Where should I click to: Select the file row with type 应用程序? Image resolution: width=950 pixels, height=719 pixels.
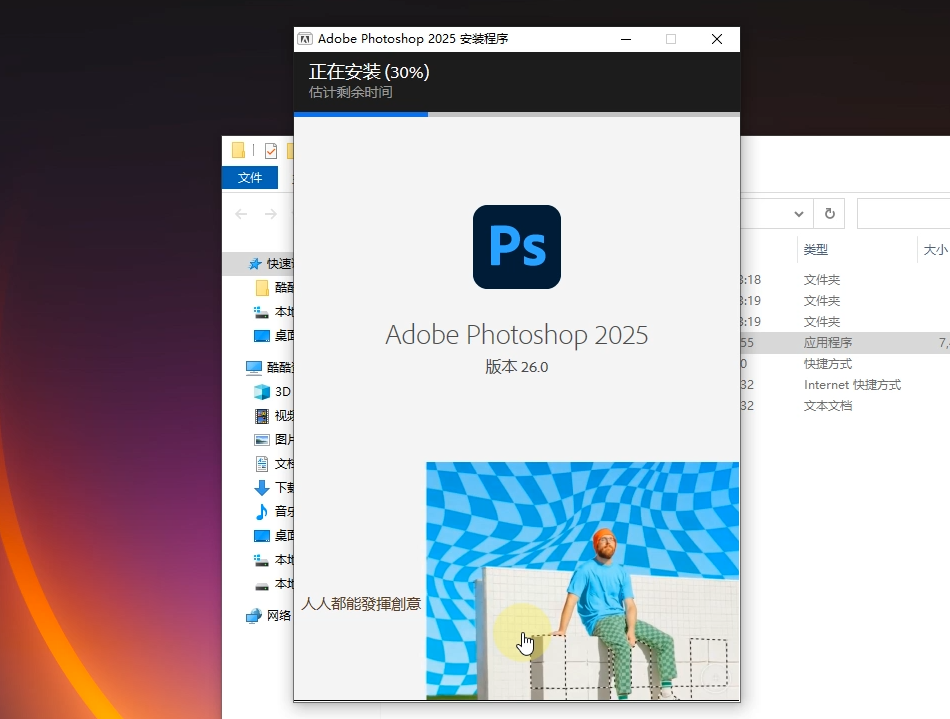828,343
